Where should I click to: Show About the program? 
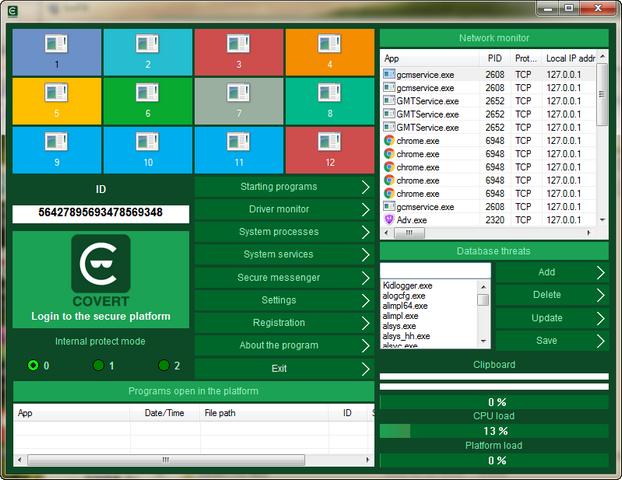pyautogui.click(x=284, y=345)
